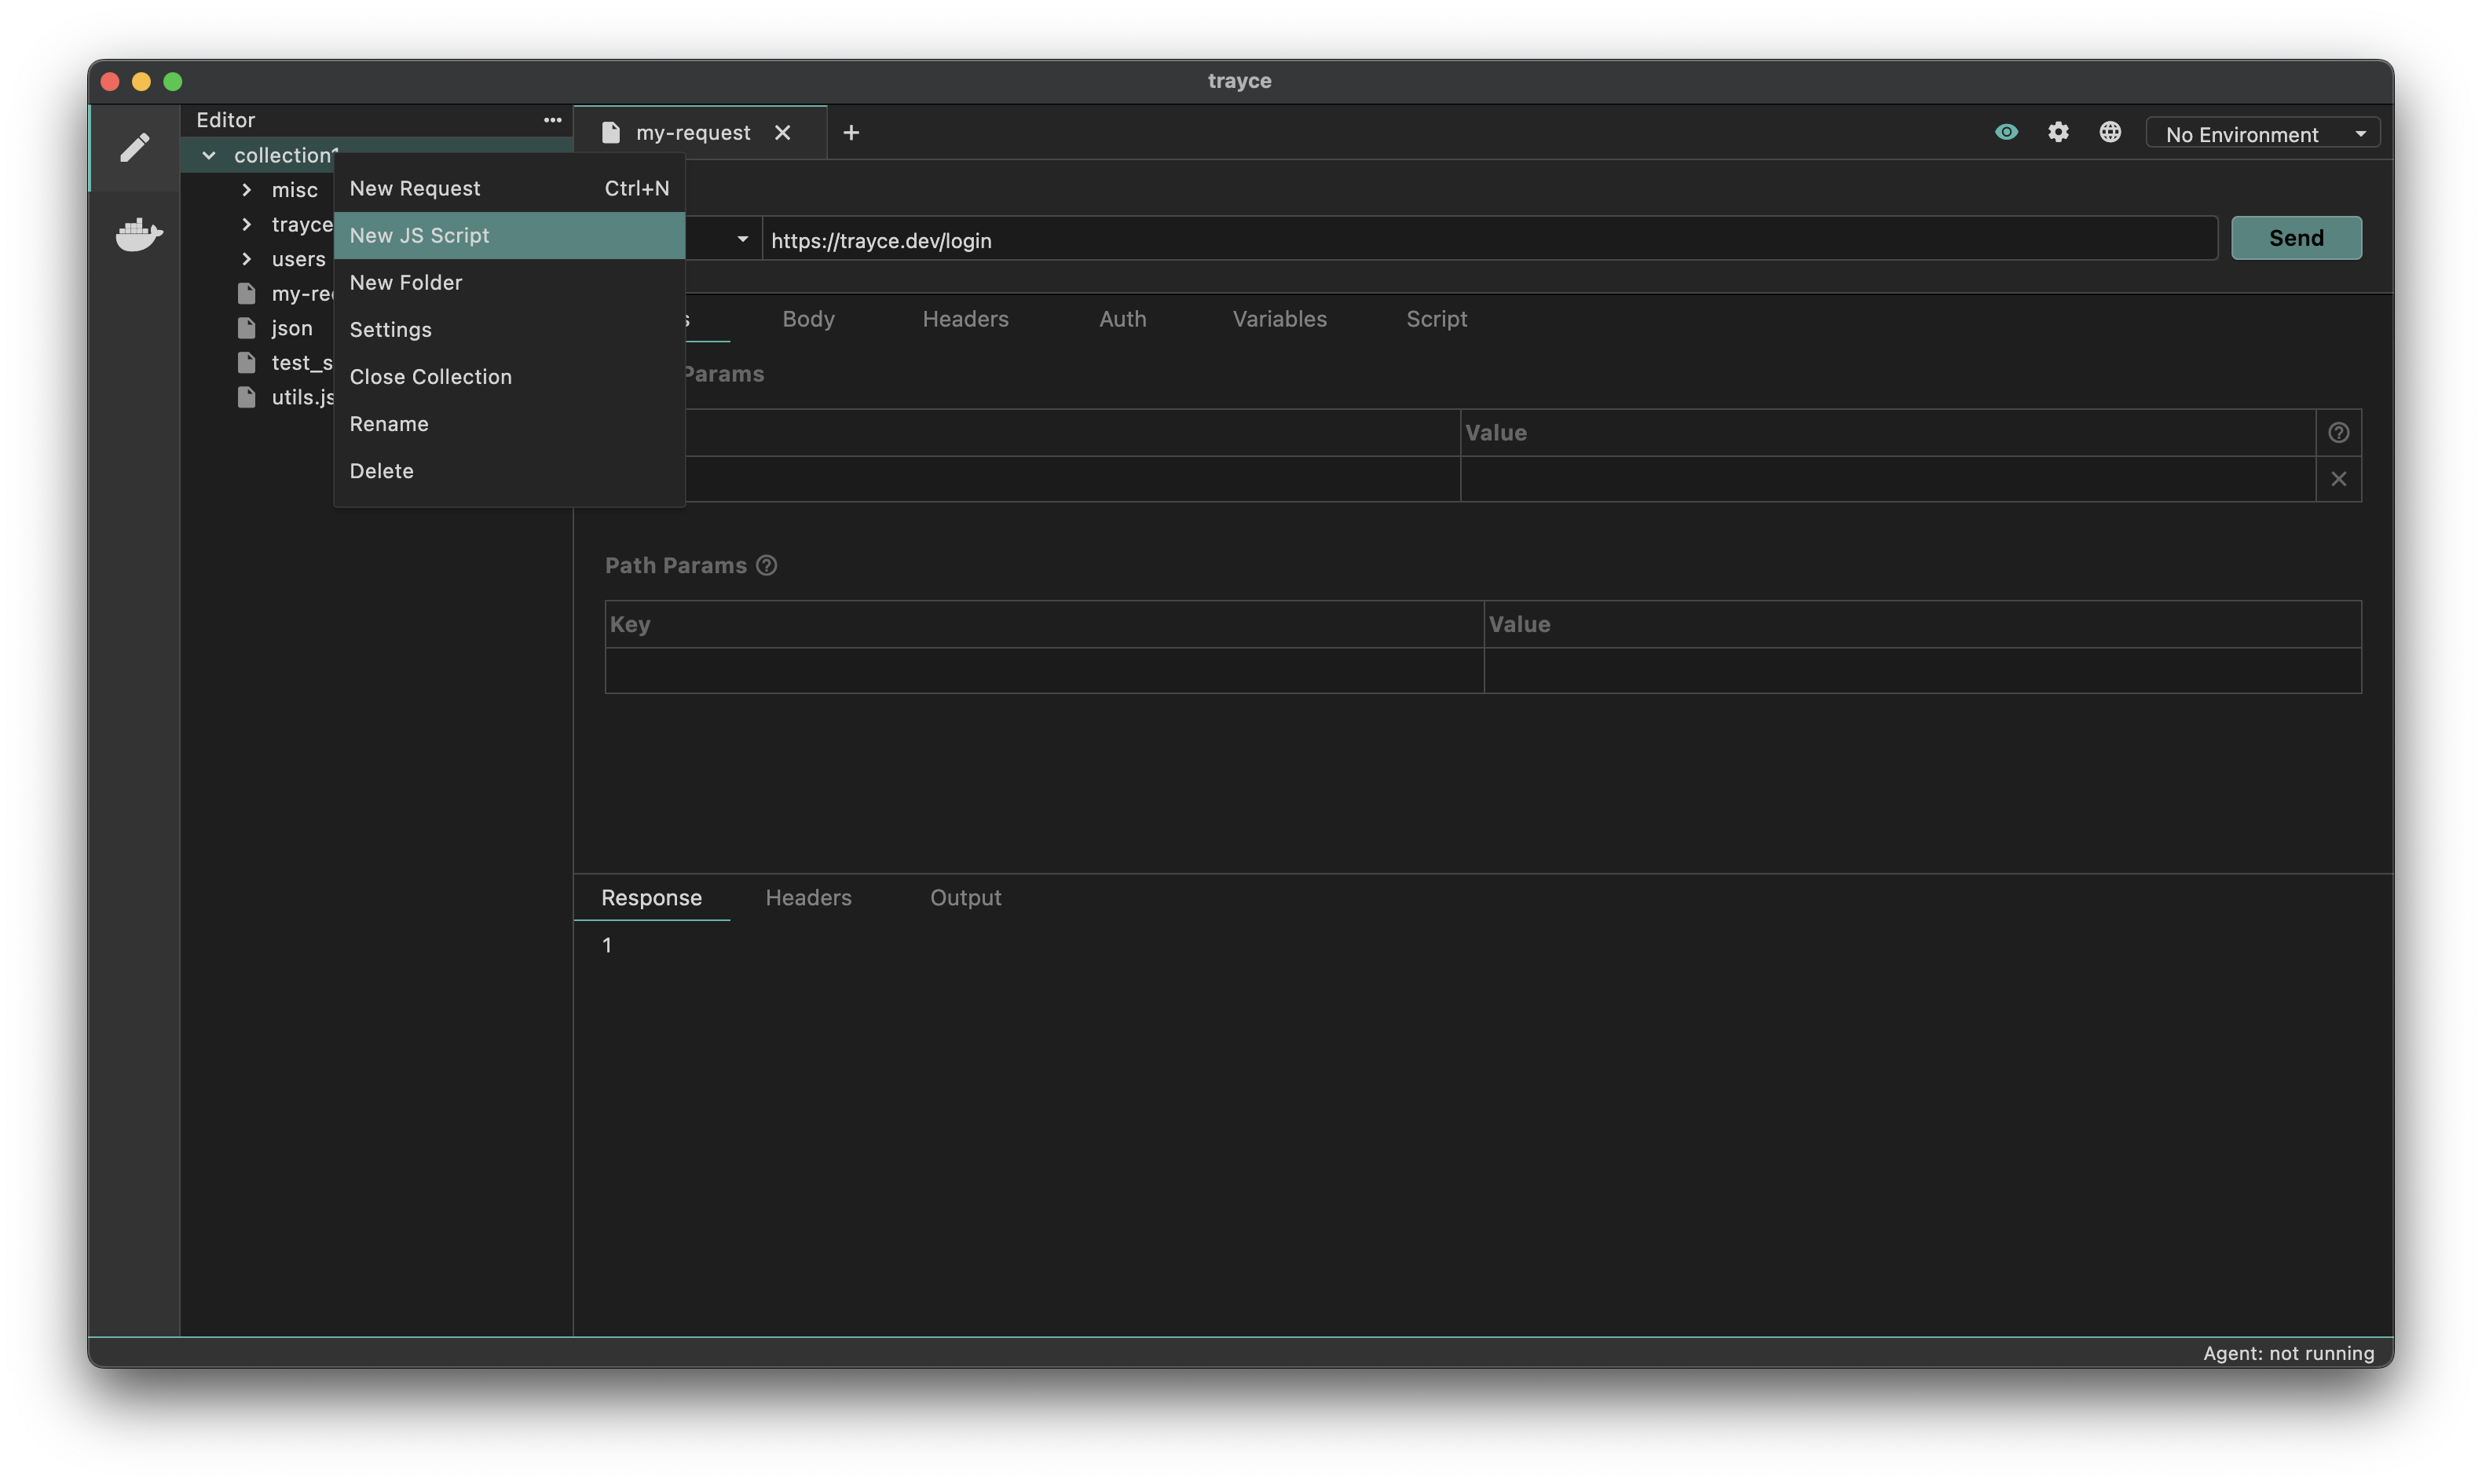Click the my-re file icon in tree
Image resolution: width=2482 pixels, height=1484 pixels.
[246, 294]
